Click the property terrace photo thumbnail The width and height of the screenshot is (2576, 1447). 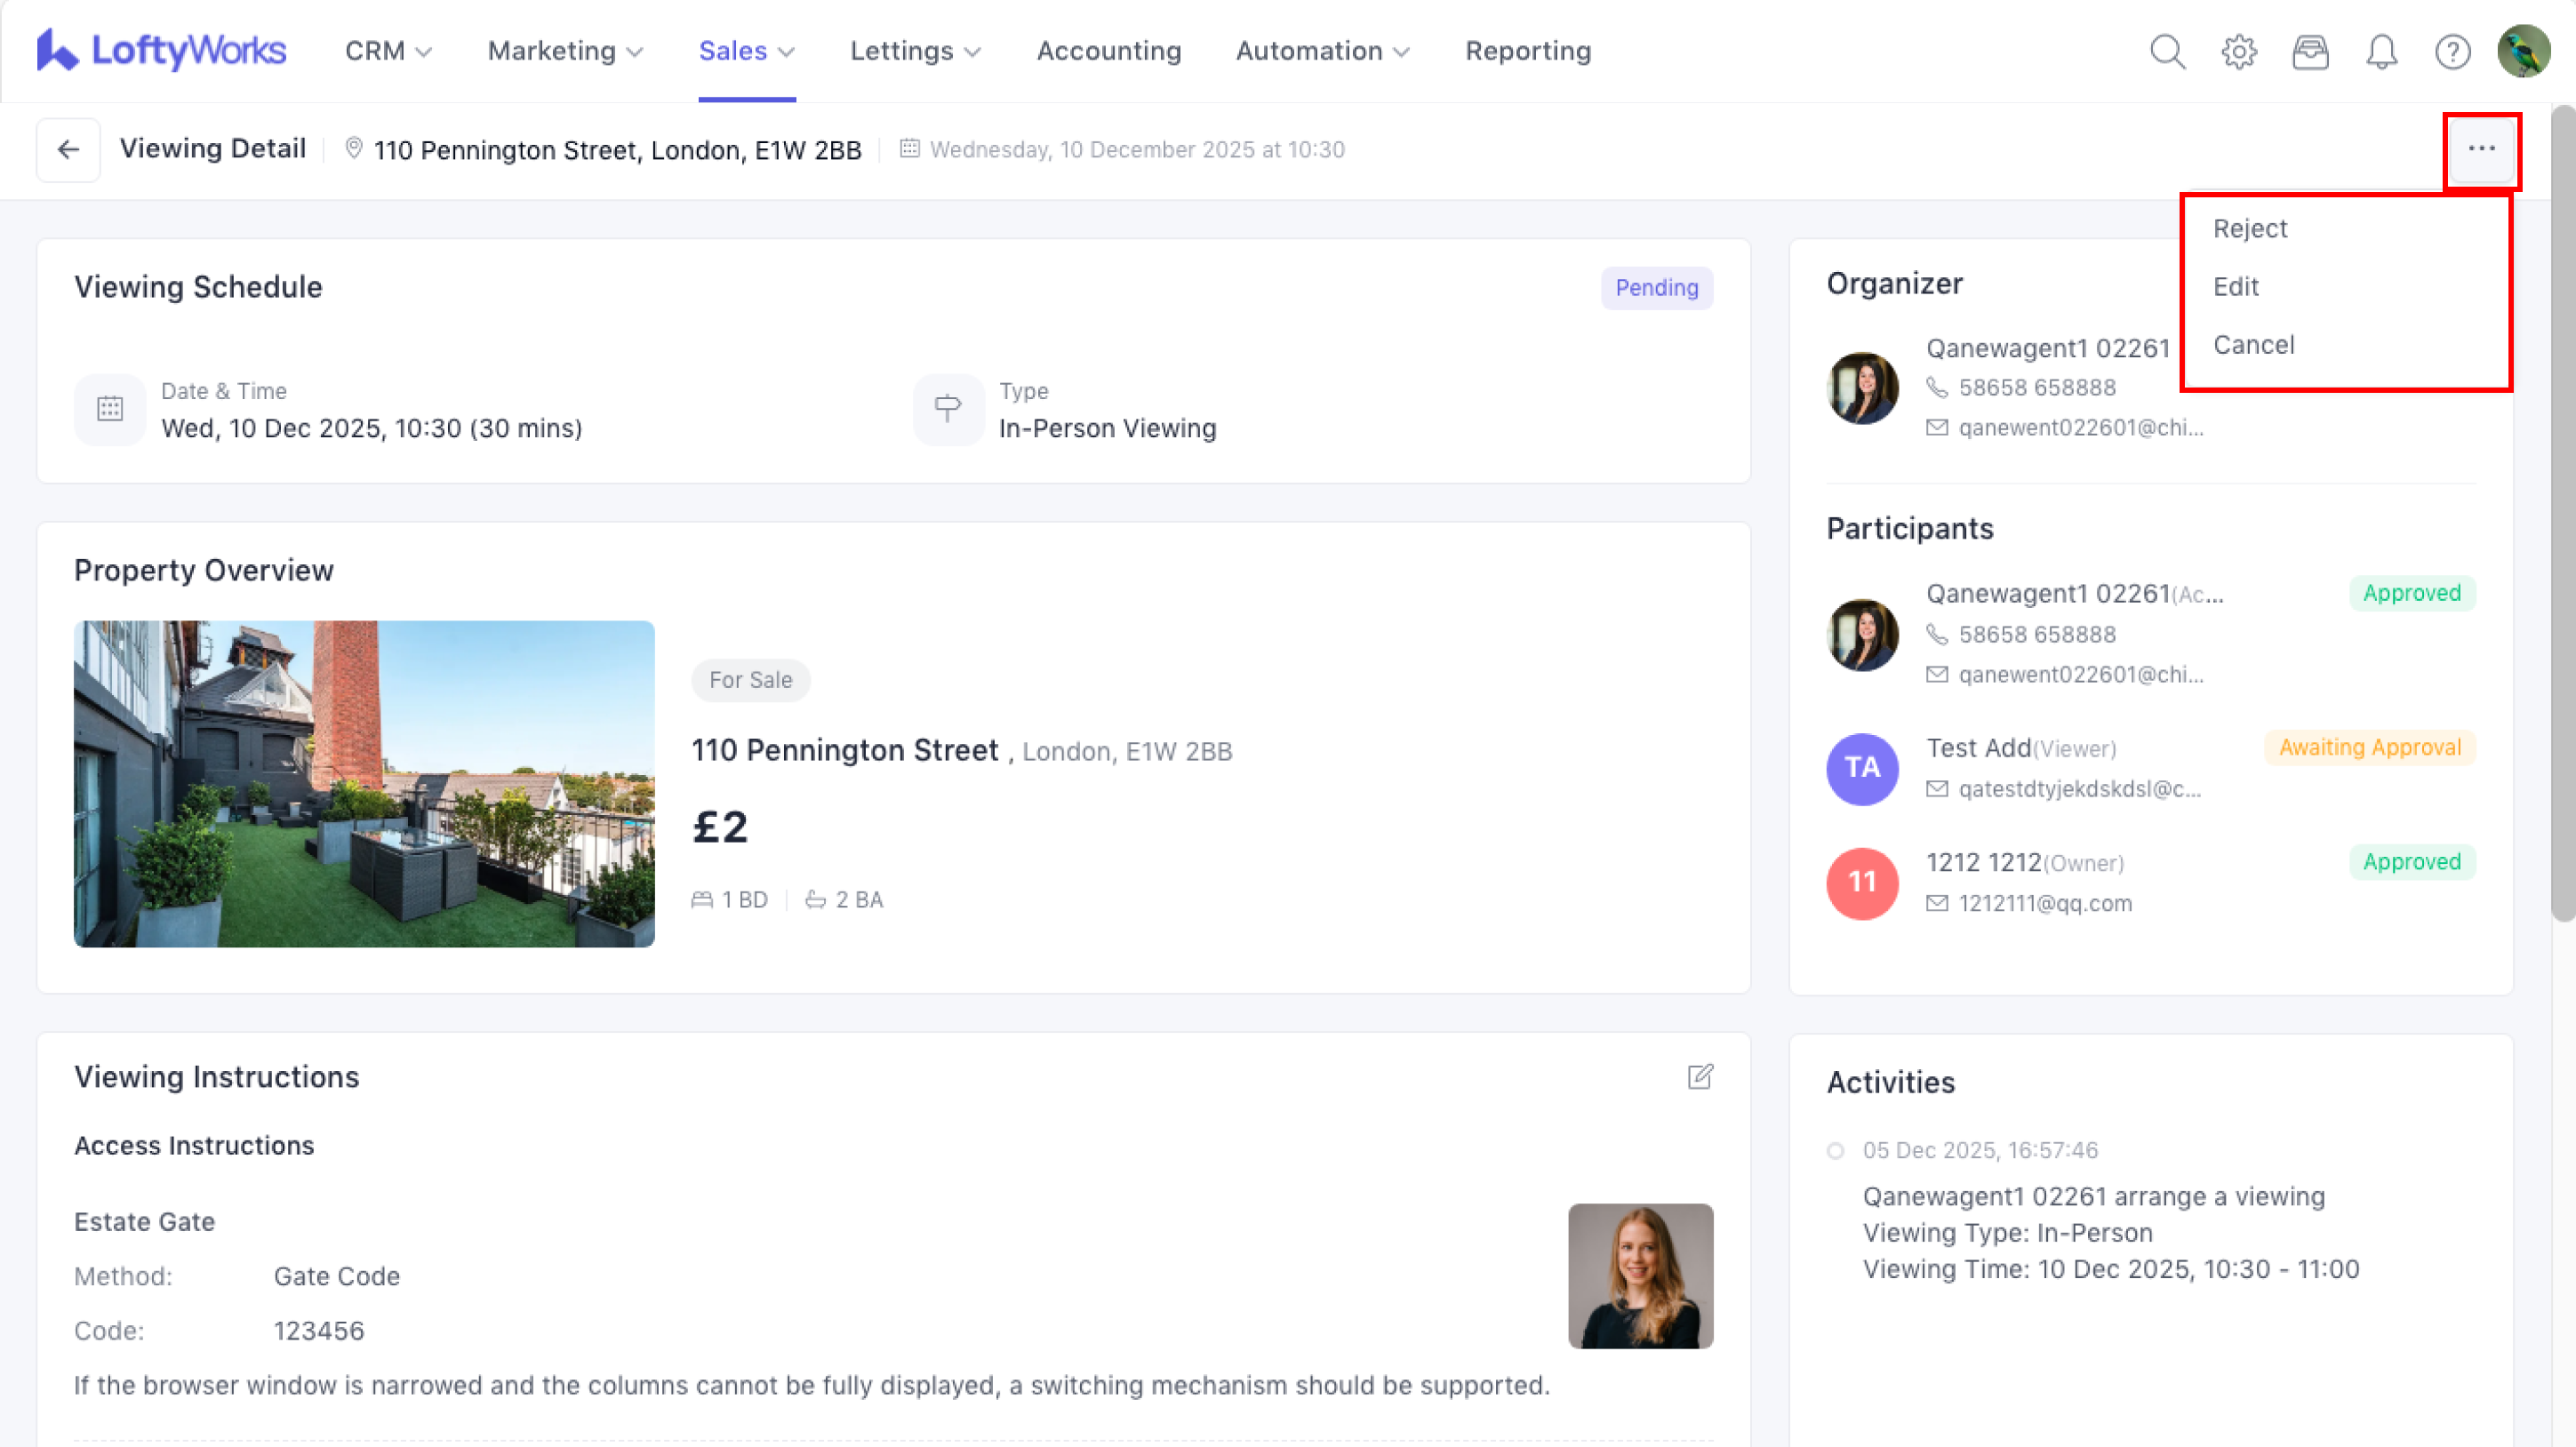point(364,784)
